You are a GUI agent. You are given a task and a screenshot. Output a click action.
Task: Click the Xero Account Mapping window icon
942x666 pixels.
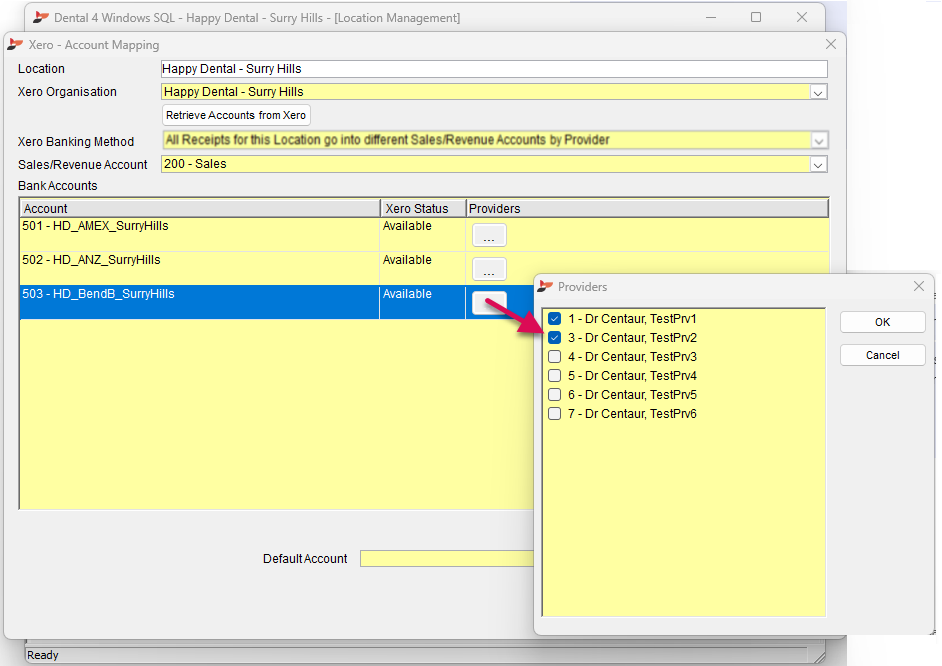[x=15, y=44]
